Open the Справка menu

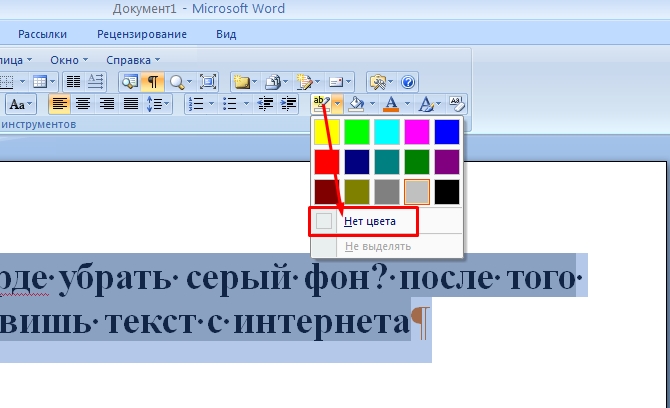coord(133,60)
